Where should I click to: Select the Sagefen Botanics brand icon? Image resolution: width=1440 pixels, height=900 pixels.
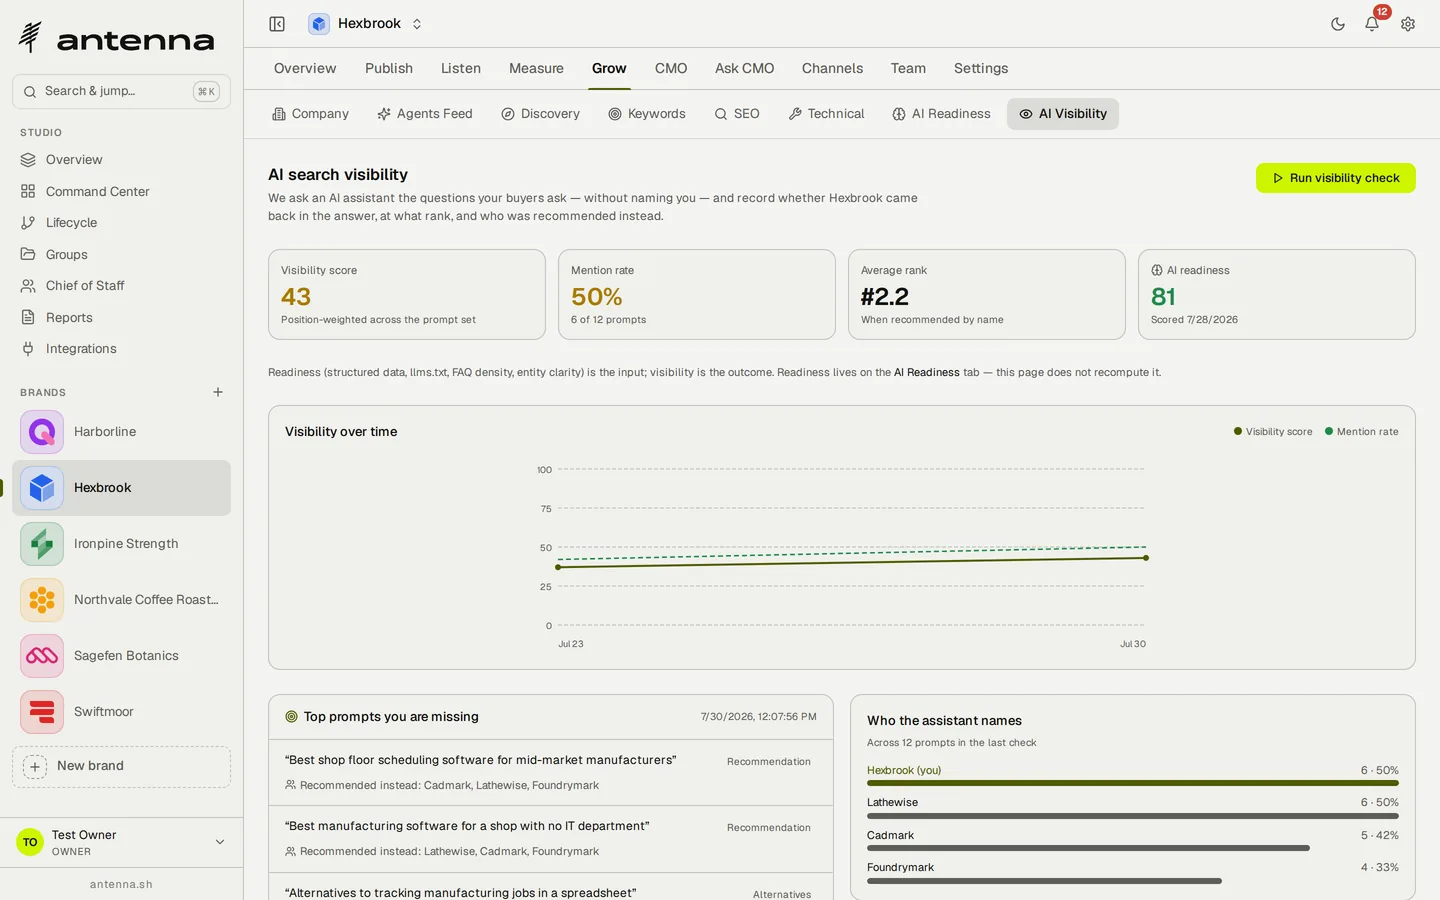coord(42,656)
